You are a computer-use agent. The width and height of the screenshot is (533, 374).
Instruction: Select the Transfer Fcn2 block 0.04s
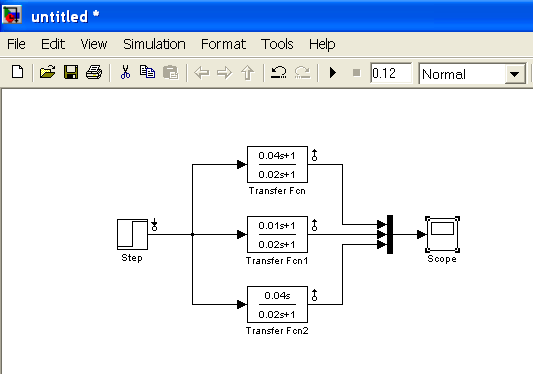[277, 305]
